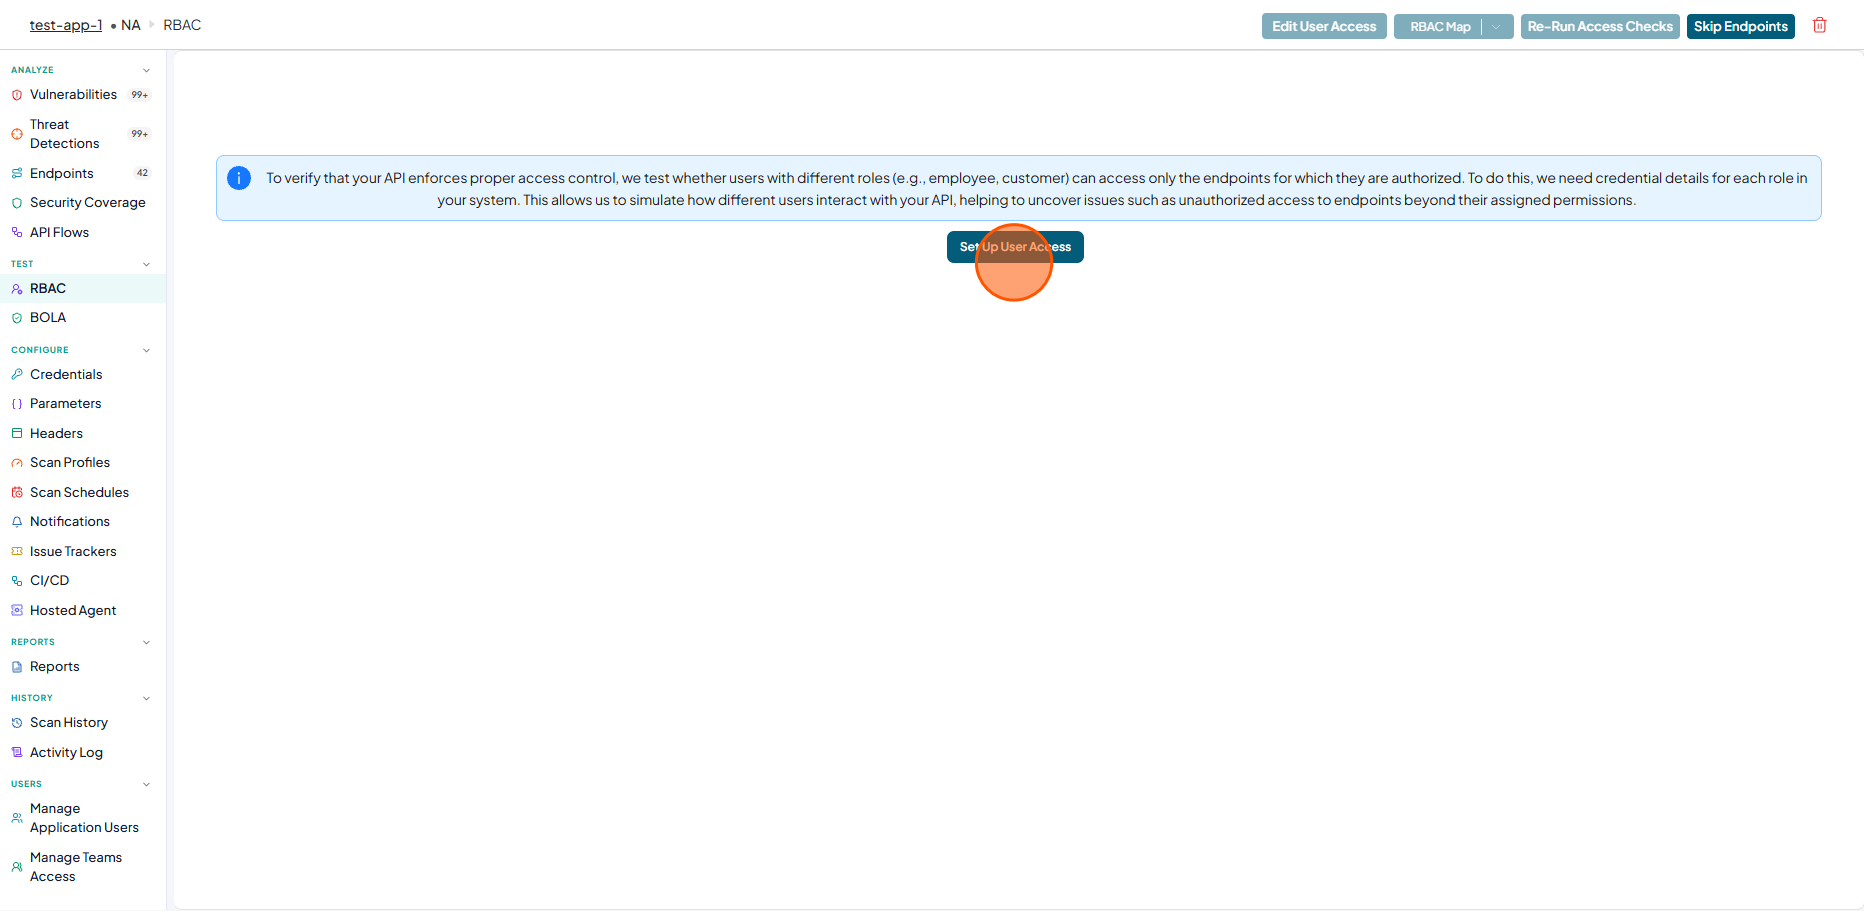Viewport: 1864px width, 911px height.
Task: Click the RBAC user icon in sidebar
Action: click(x=17, y=289)
